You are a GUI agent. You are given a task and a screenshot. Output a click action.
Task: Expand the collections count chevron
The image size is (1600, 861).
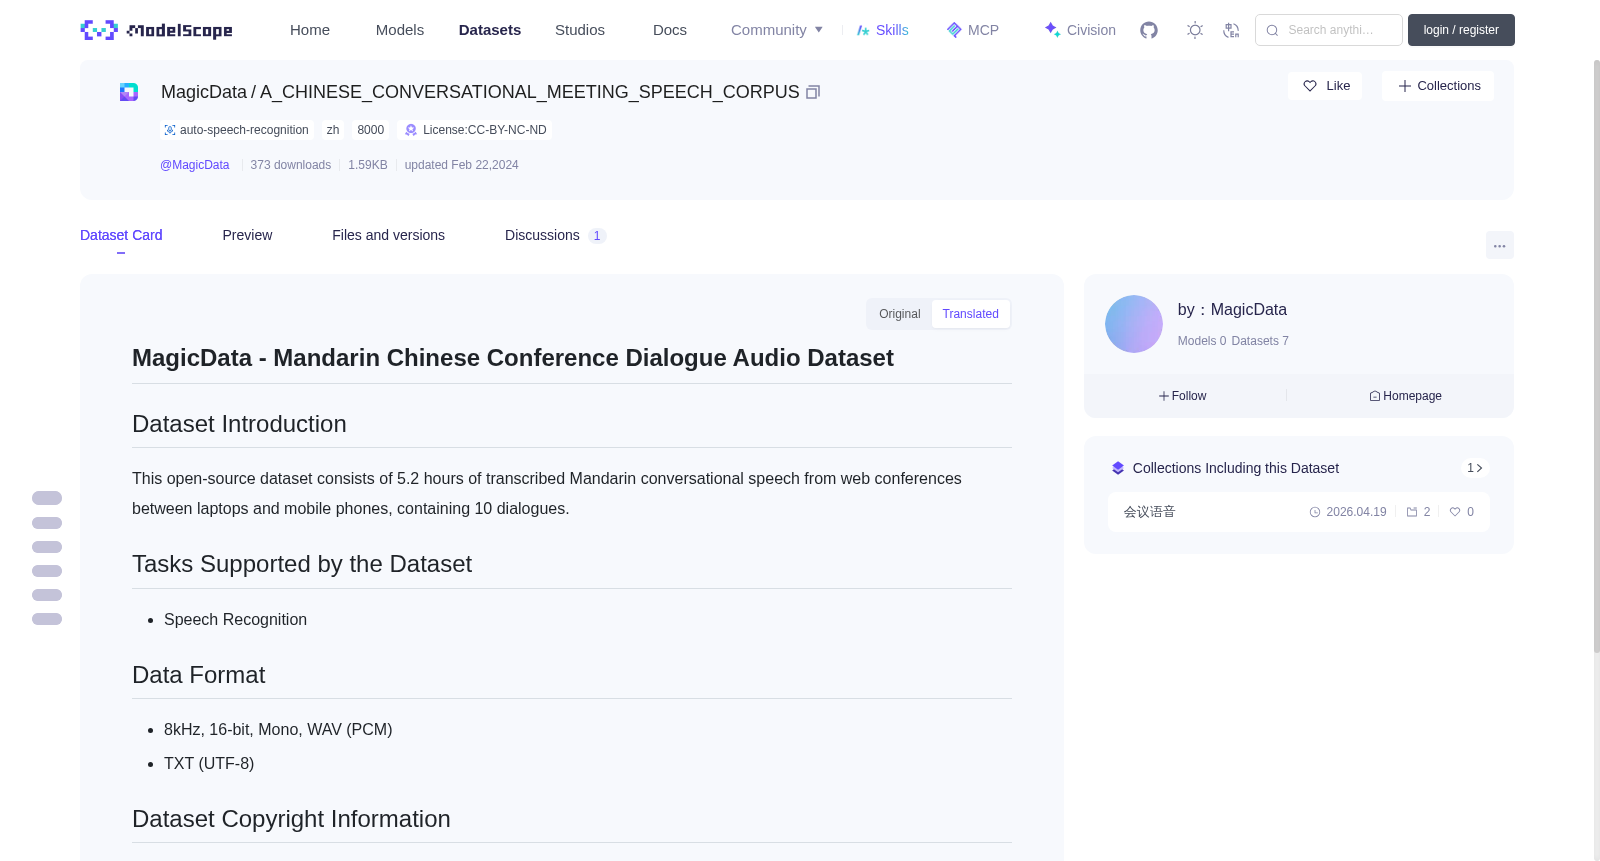click(x=1475, y=468)
